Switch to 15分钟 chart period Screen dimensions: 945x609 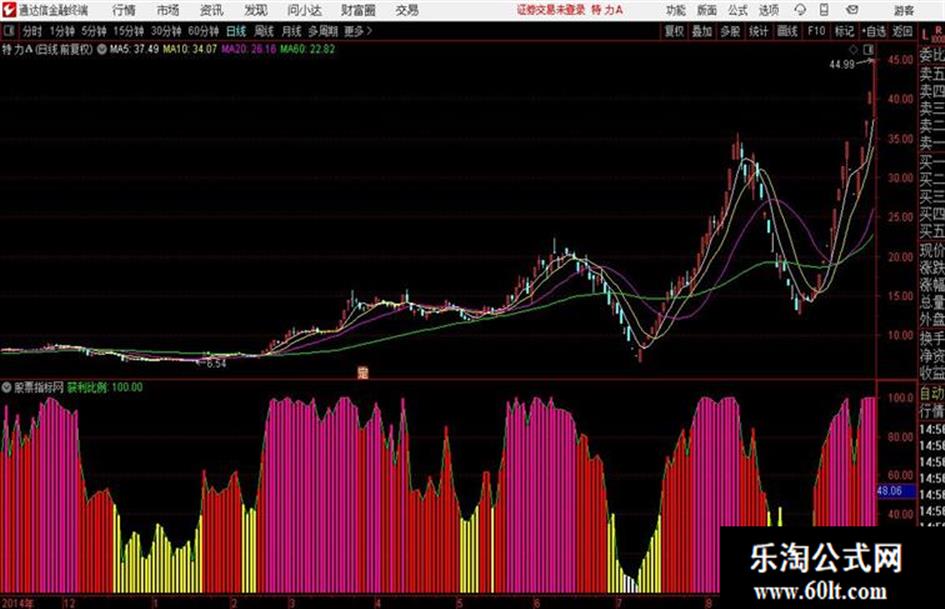(128, 31)
